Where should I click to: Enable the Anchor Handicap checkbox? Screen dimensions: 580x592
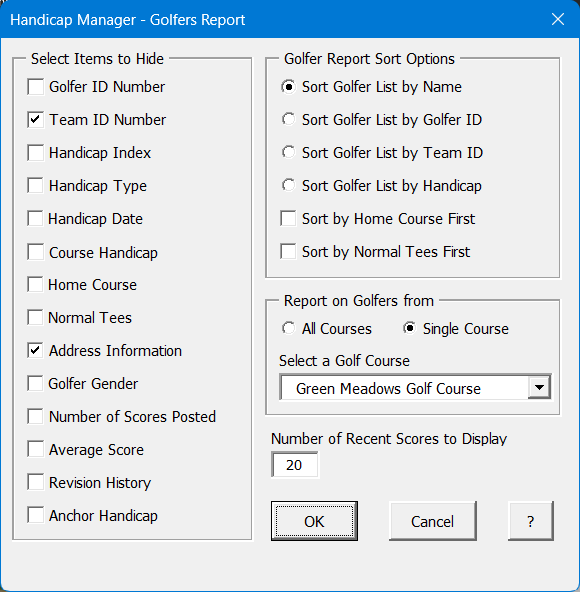35,515
